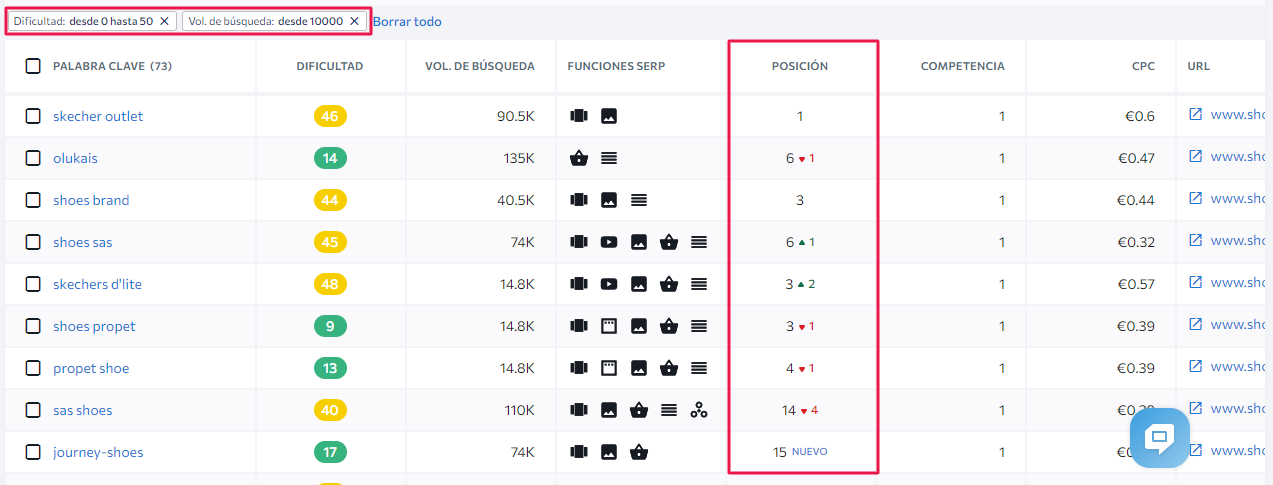The height and width of the screenshot is (485, 1273).
Task: Check the shoes propet row checkbox
Action: point(33,326)
